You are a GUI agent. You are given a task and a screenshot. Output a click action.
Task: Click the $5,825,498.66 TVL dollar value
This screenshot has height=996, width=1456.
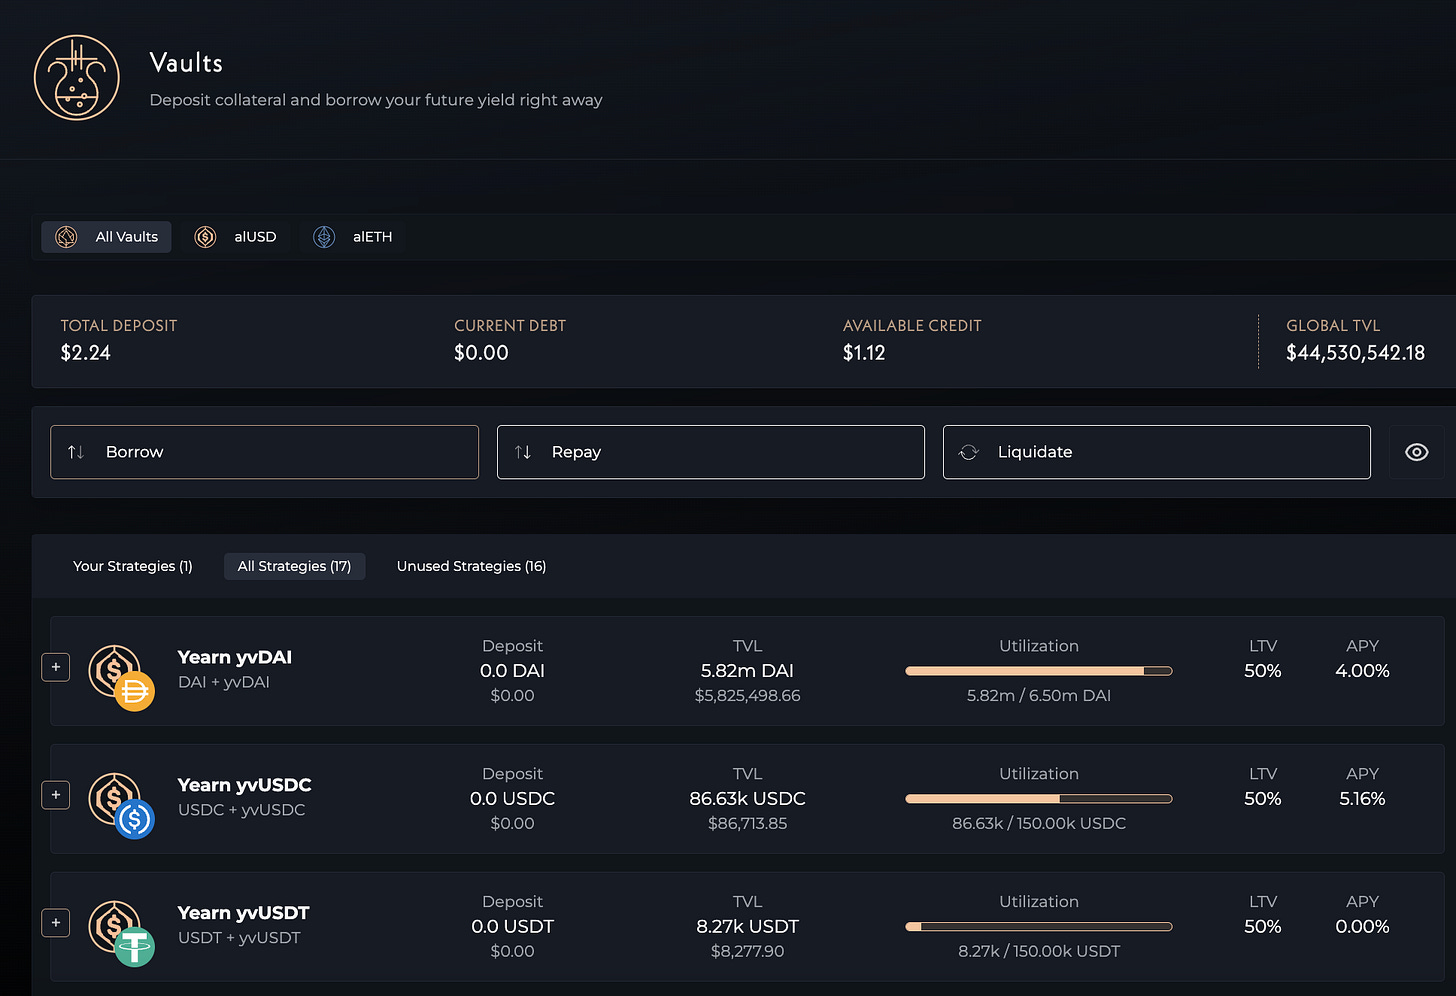point(747,696)
